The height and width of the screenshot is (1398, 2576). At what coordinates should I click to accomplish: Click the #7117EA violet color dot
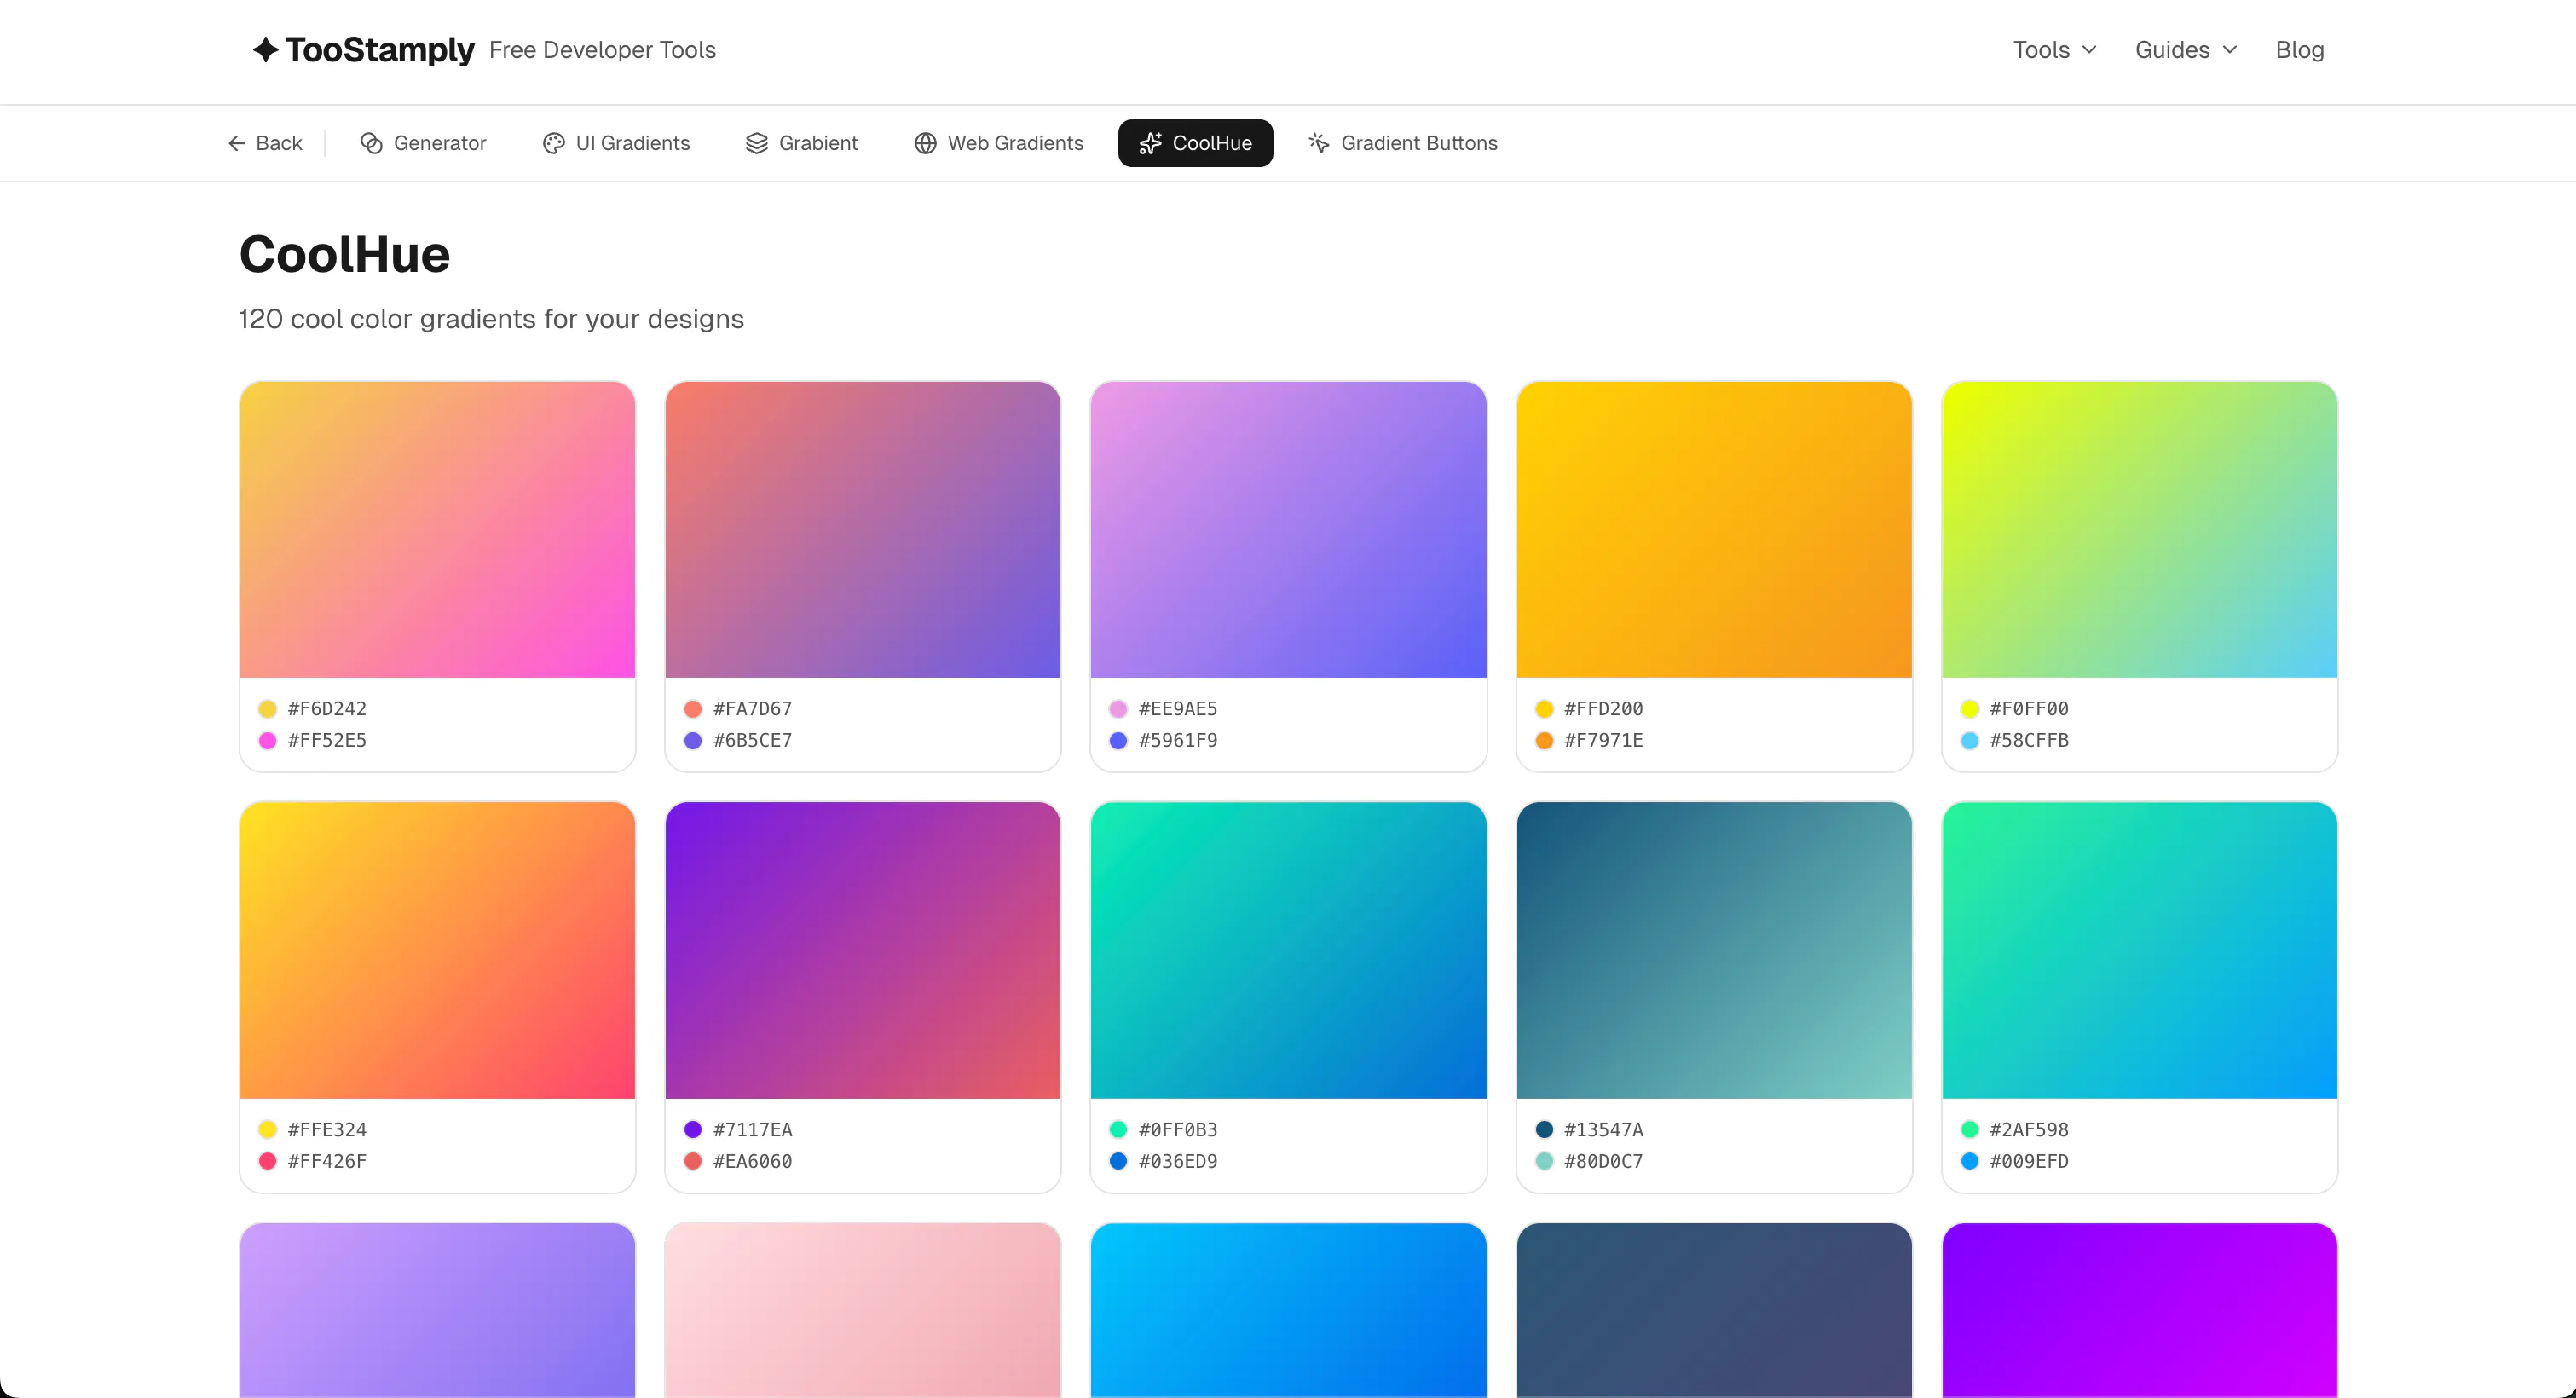click(x=693, y=1130)
